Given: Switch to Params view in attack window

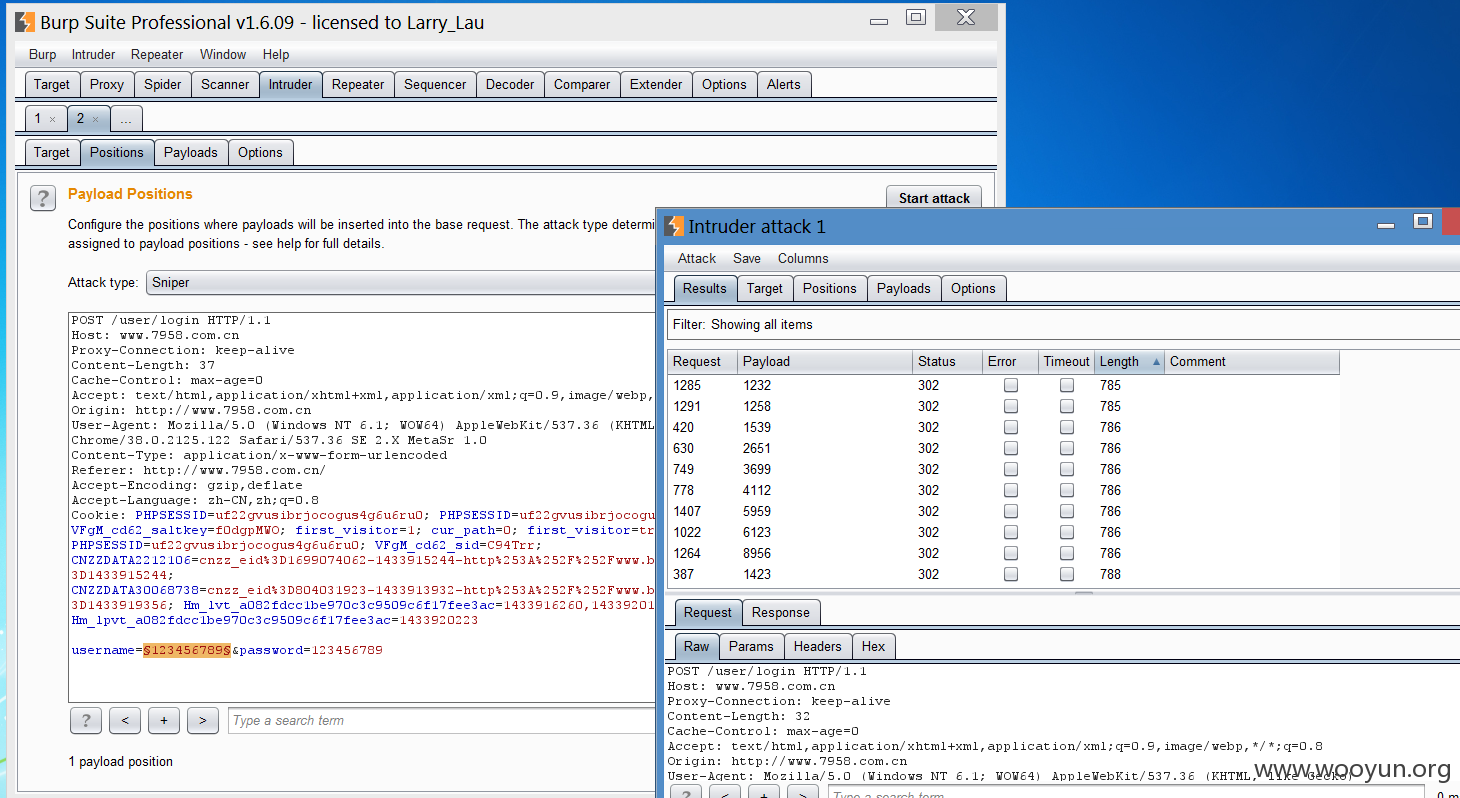Looking at the screenshot, I should click(751, 647).
